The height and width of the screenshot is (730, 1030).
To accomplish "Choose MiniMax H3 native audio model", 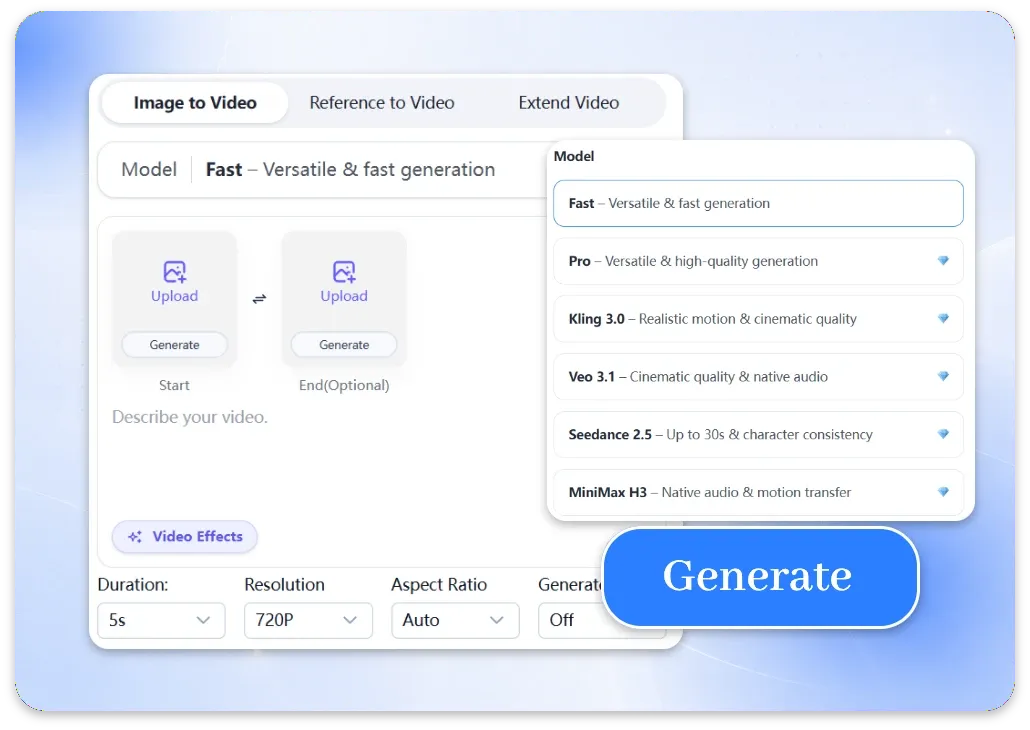I will click(x=758, y=493).
